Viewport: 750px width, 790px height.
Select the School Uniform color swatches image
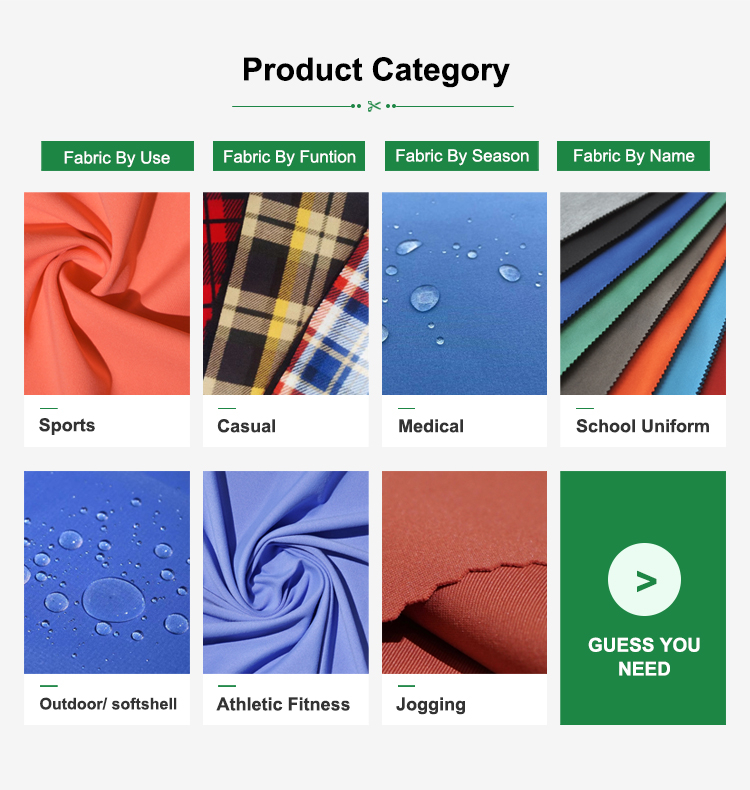(643, 293)
